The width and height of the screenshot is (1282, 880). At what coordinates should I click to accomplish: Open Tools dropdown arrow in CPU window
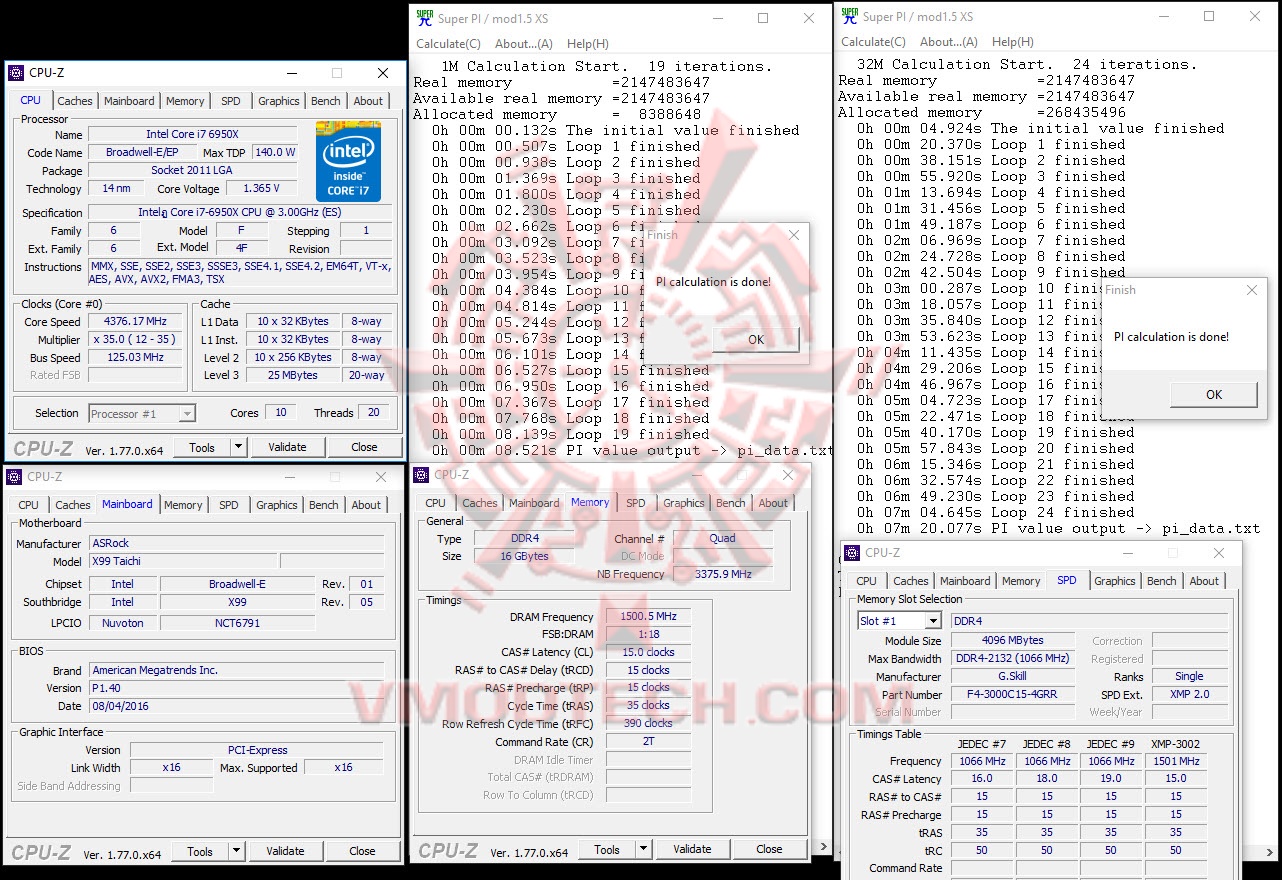[x=237, y=447]
